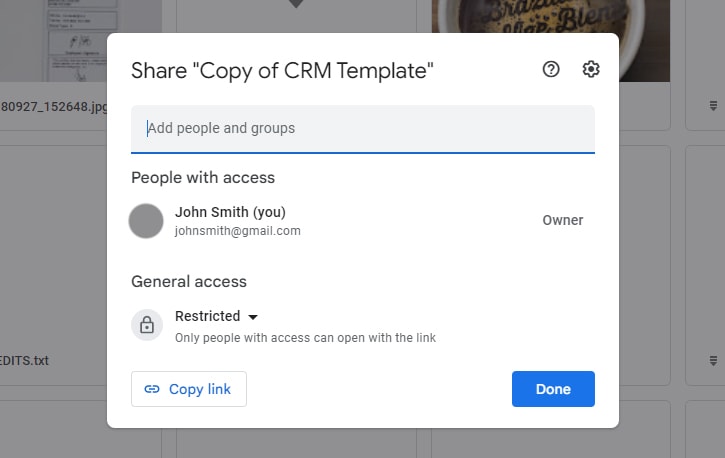Screen dimensions: 725x458
Task: Click the johnsmith@gmail.com email text
Action: (238, 231)
